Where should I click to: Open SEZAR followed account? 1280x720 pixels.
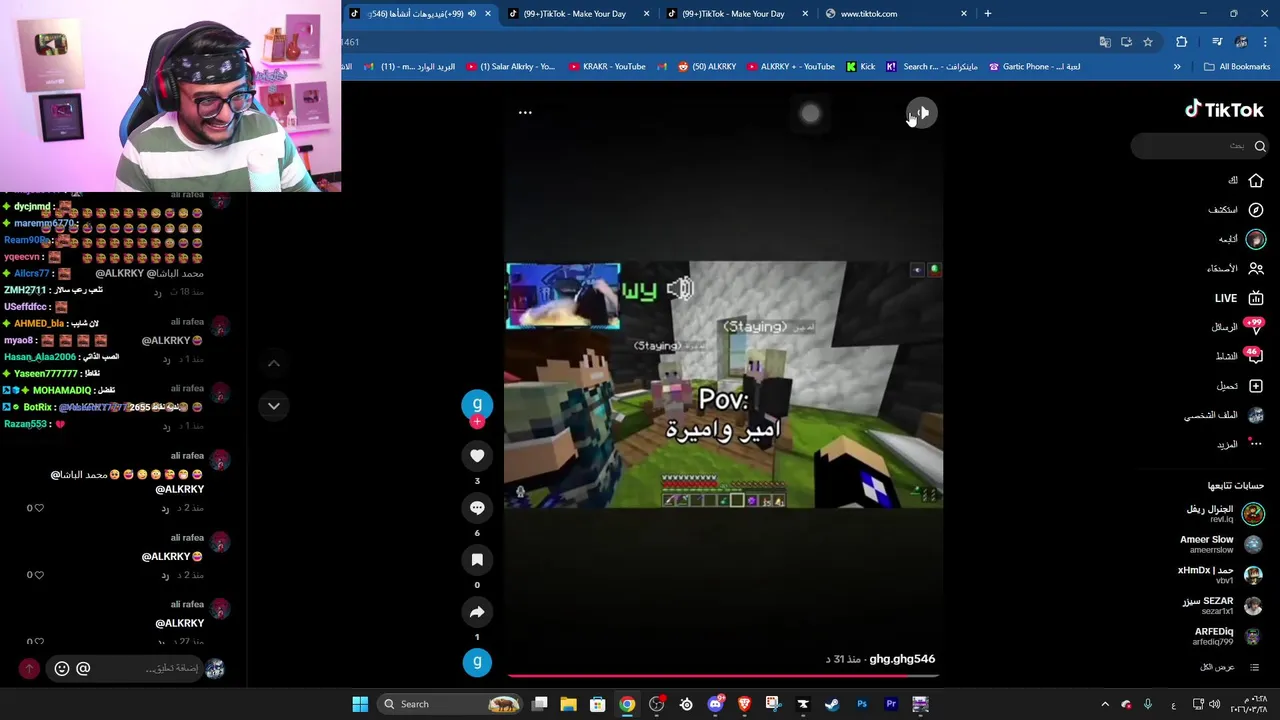(x=1223, y=605)
